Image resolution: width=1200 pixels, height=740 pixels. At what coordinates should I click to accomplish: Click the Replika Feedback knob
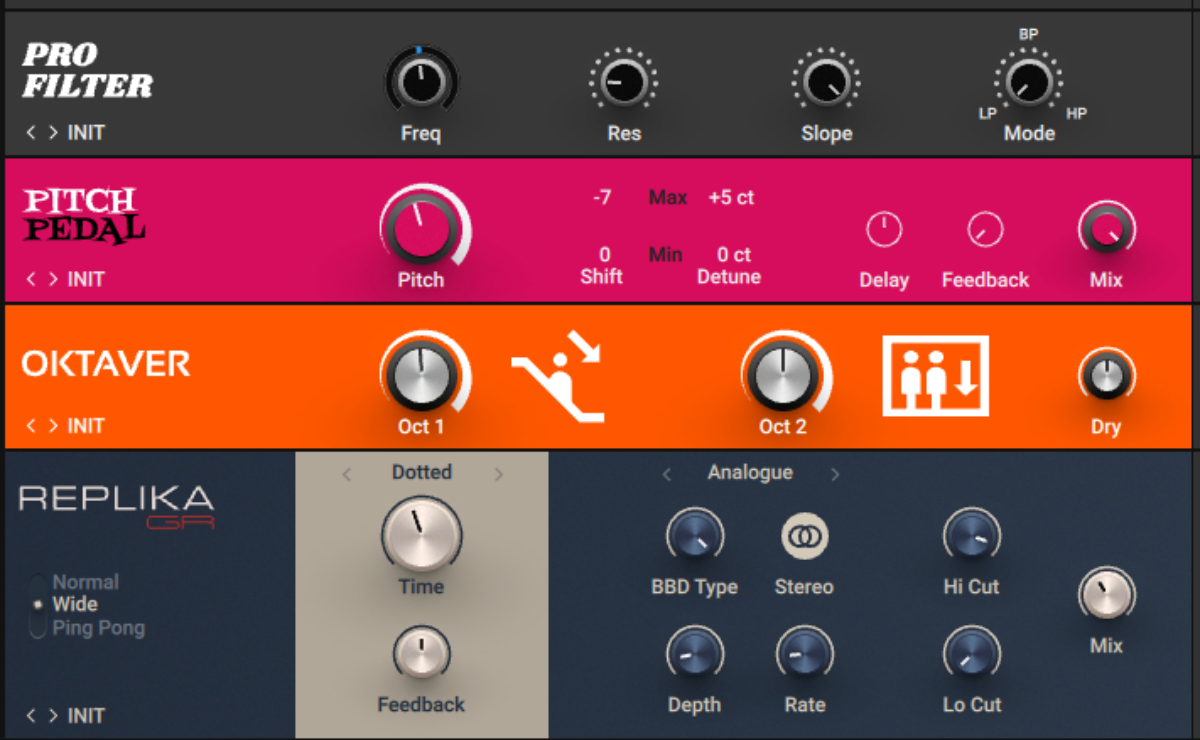421,655
